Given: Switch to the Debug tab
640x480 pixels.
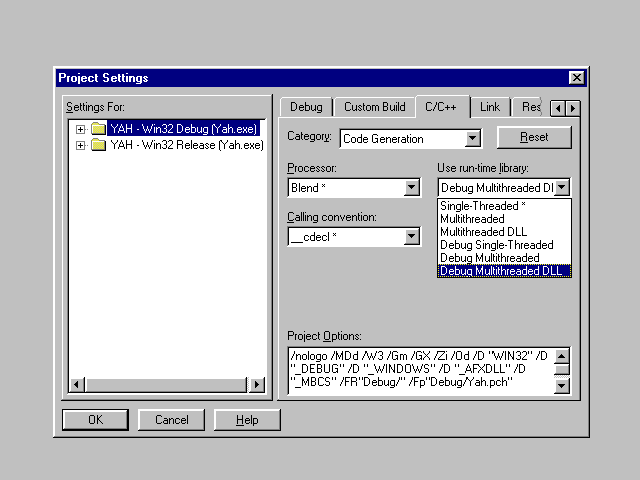Looking at the screenshot, I should [x=306, y=107].
